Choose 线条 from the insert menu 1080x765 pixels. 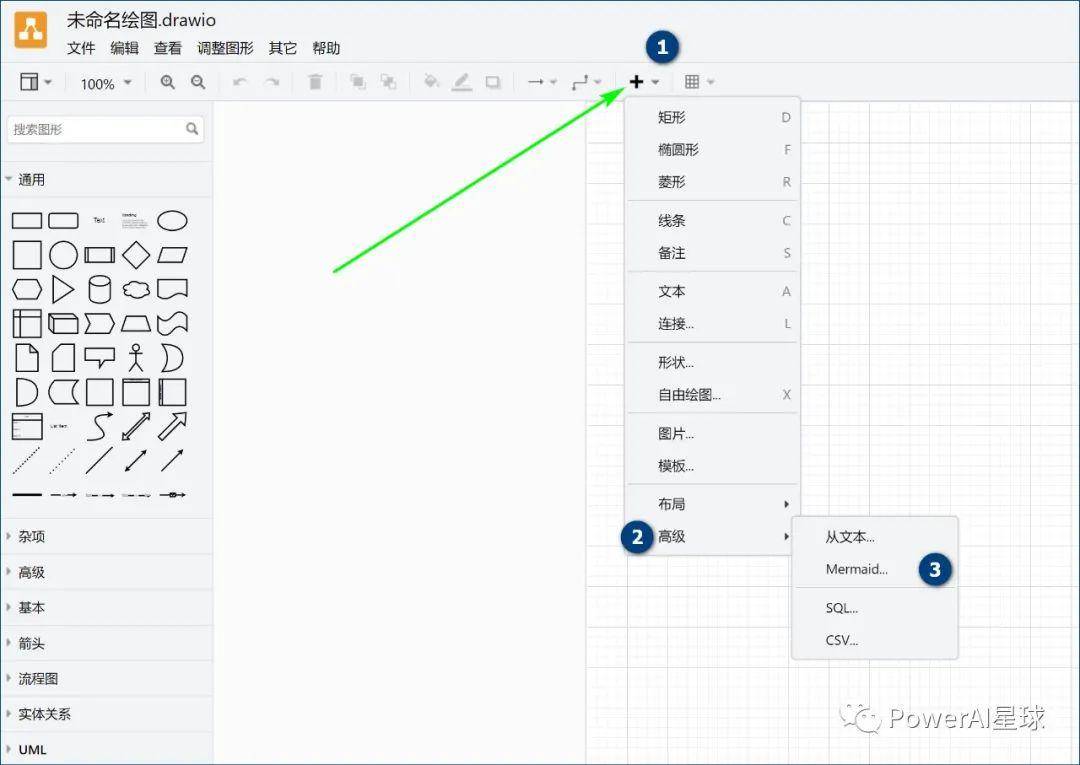pyautogui.click(x=713, y=221)
